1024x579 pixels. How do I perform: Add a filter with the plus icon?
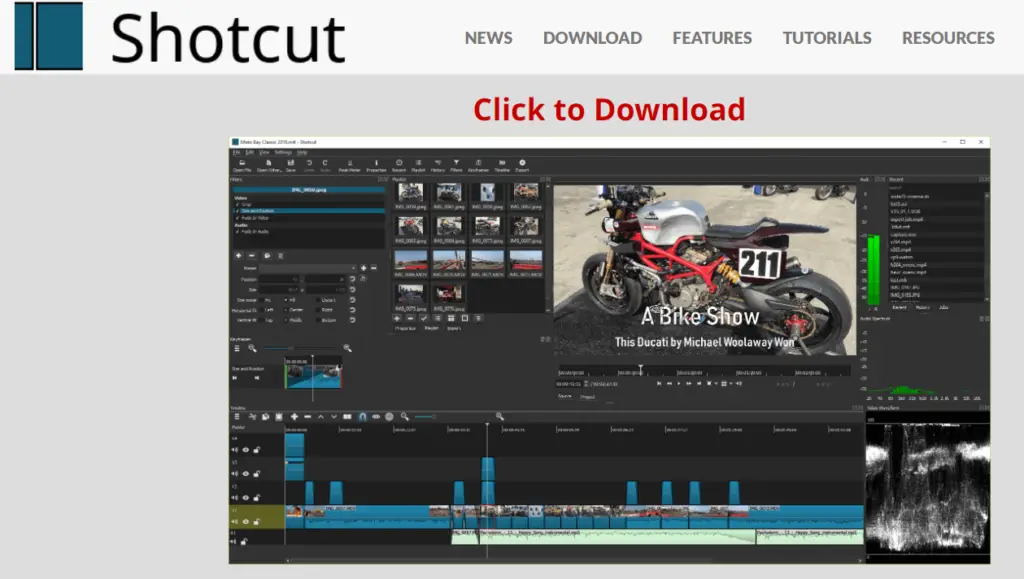pos(238,256)
